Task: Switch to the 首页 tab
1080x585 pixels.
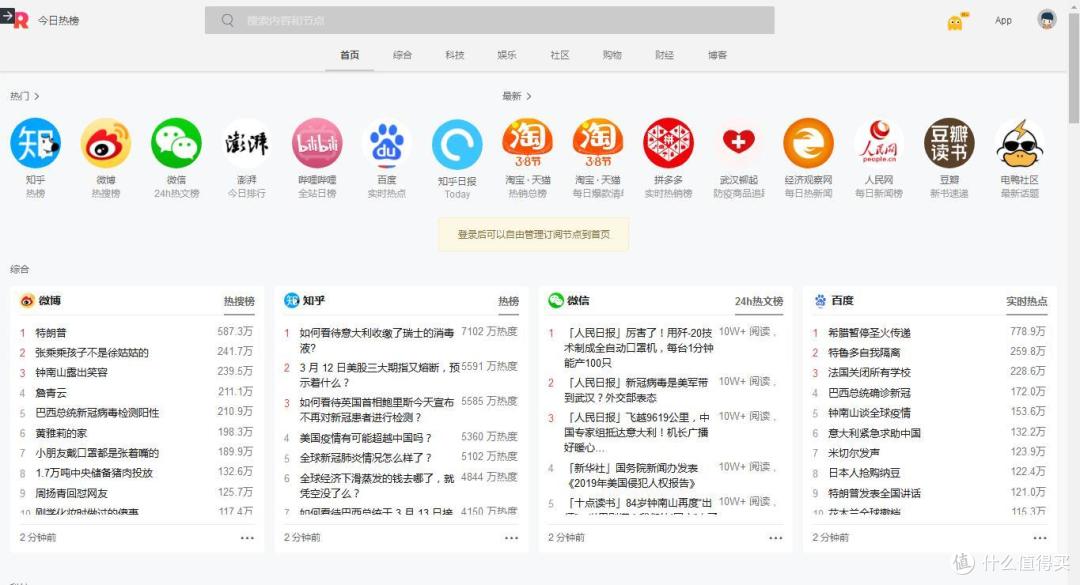Action: coord(350,55)
